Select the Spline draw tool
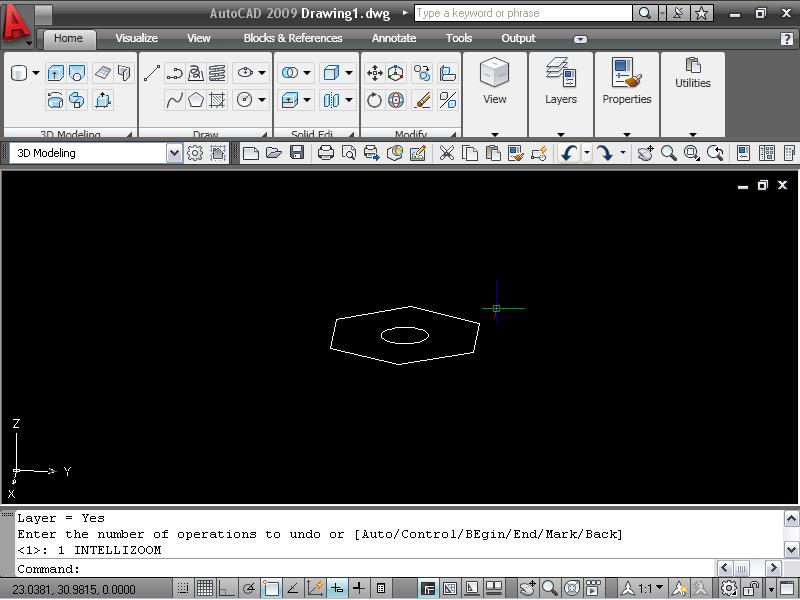This screenshot has width=800, height=600. click(174, 100)
